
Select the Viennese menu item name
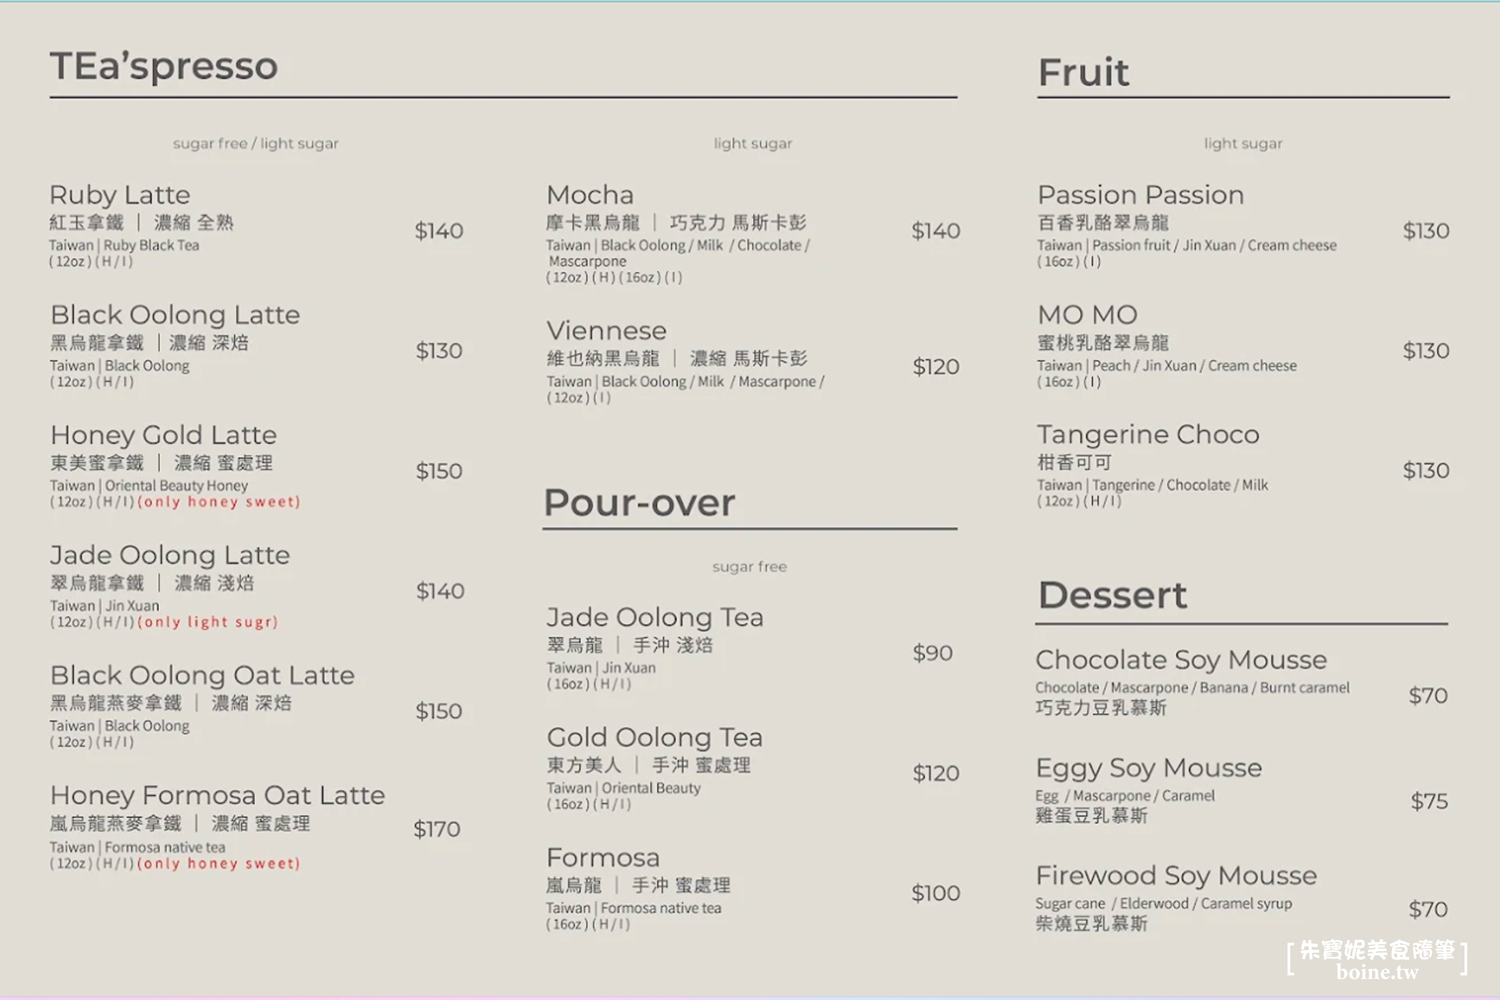606,331
